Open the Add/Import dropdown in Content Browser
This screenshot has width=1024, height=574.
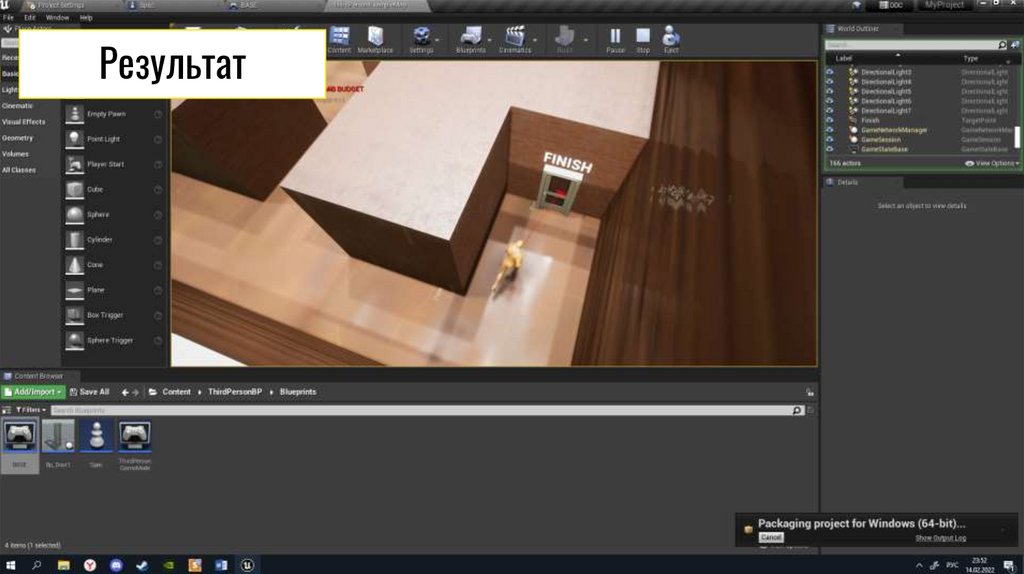(34, 392)
